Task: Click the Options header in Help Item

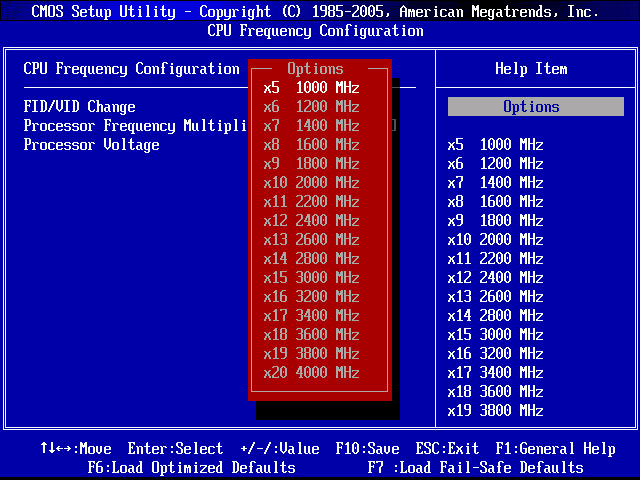Action: pyautogui.click(x=535, y=107)
